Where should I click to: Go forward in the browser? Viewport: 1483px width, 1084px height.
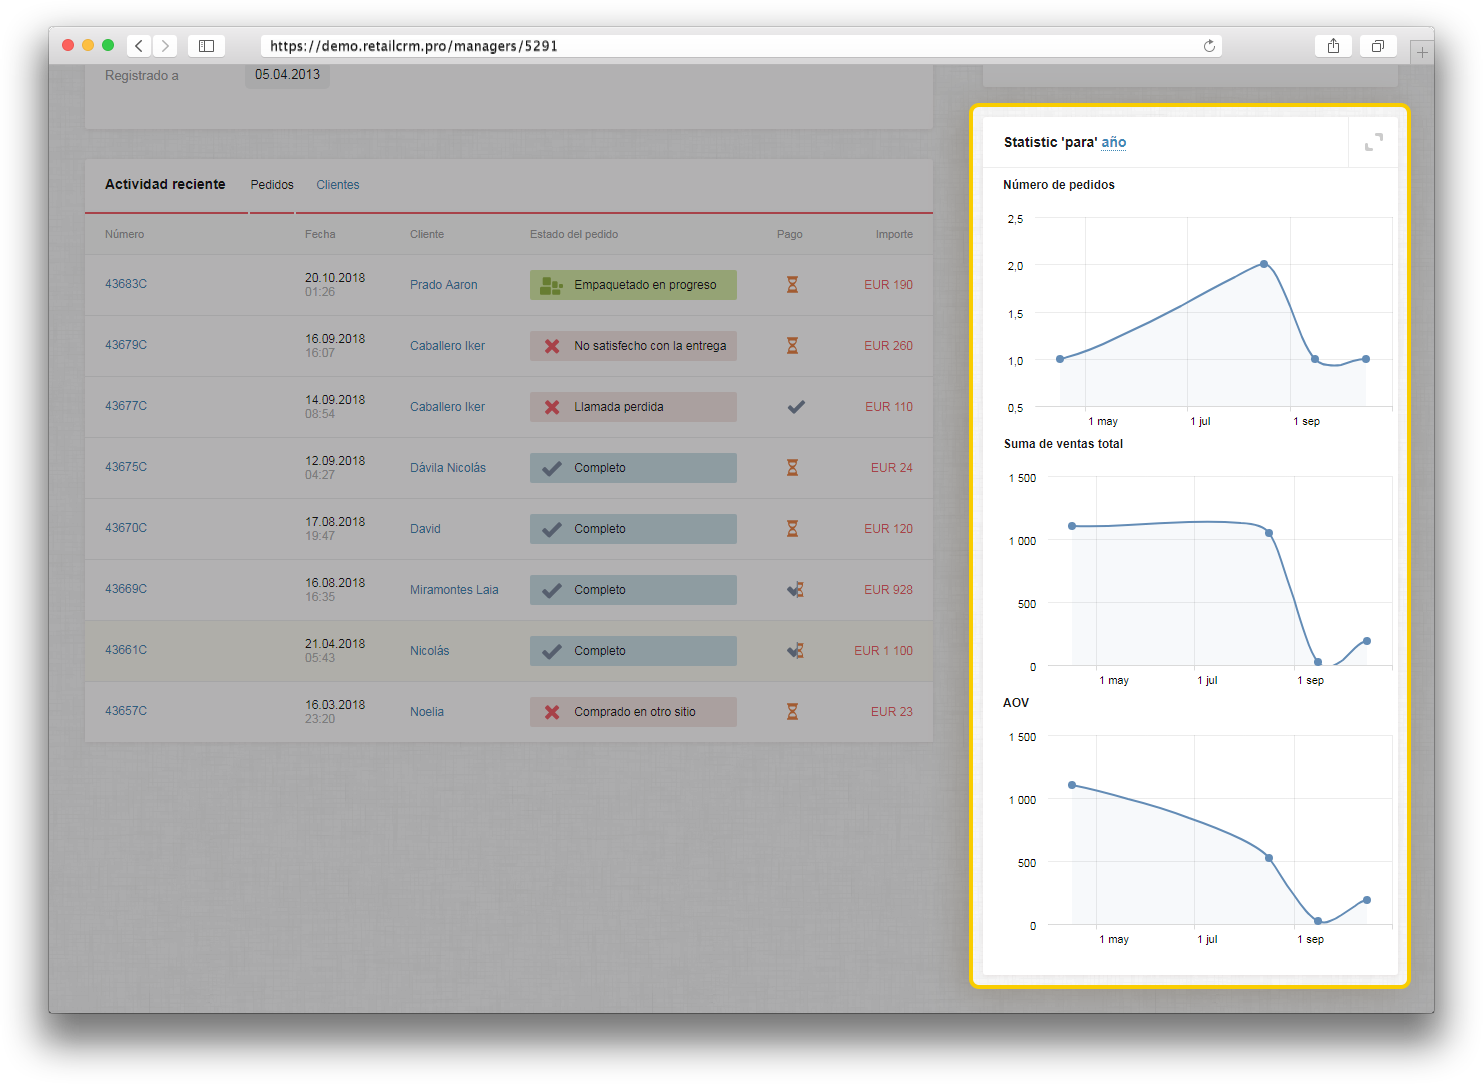coord(166,46)
